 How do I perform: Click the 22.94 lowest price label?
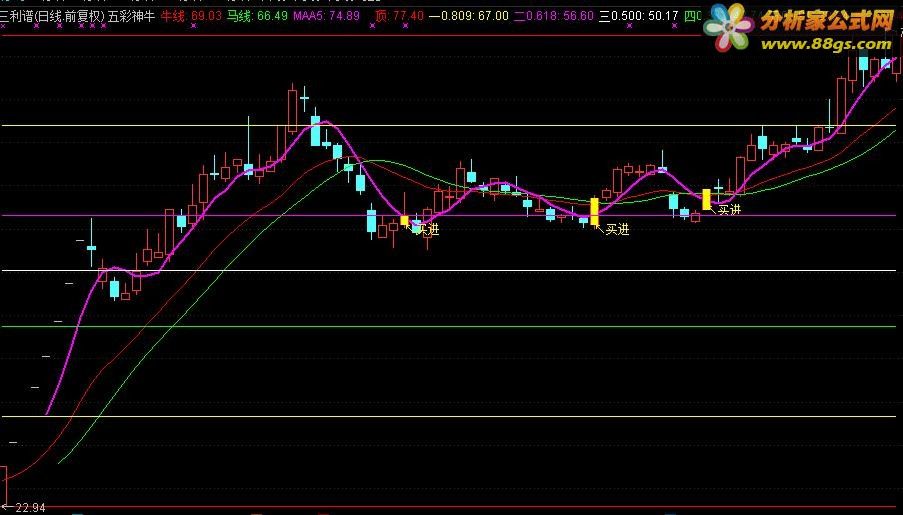coord(30,508)
